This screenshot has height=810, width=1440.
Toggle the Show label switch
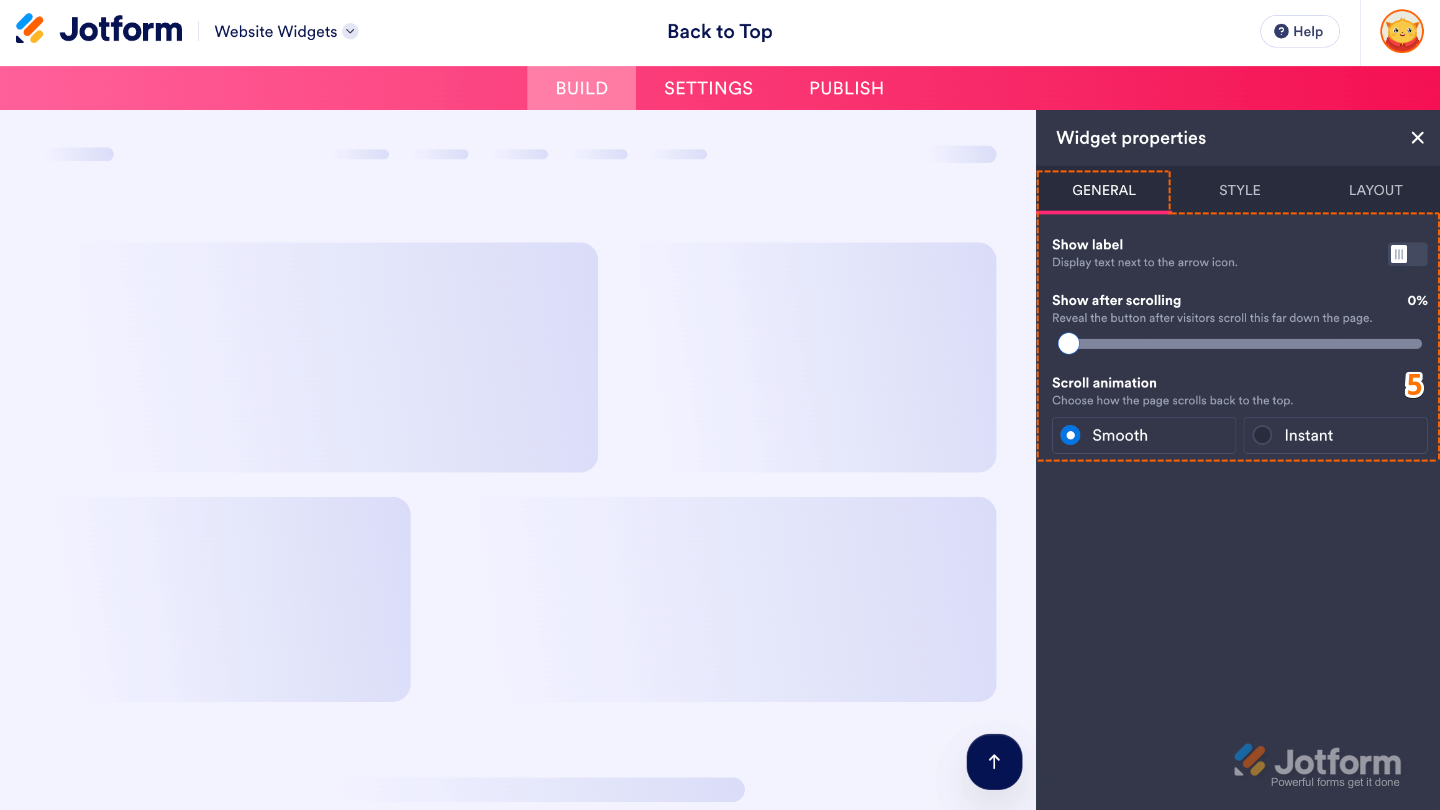[1408, 254]
